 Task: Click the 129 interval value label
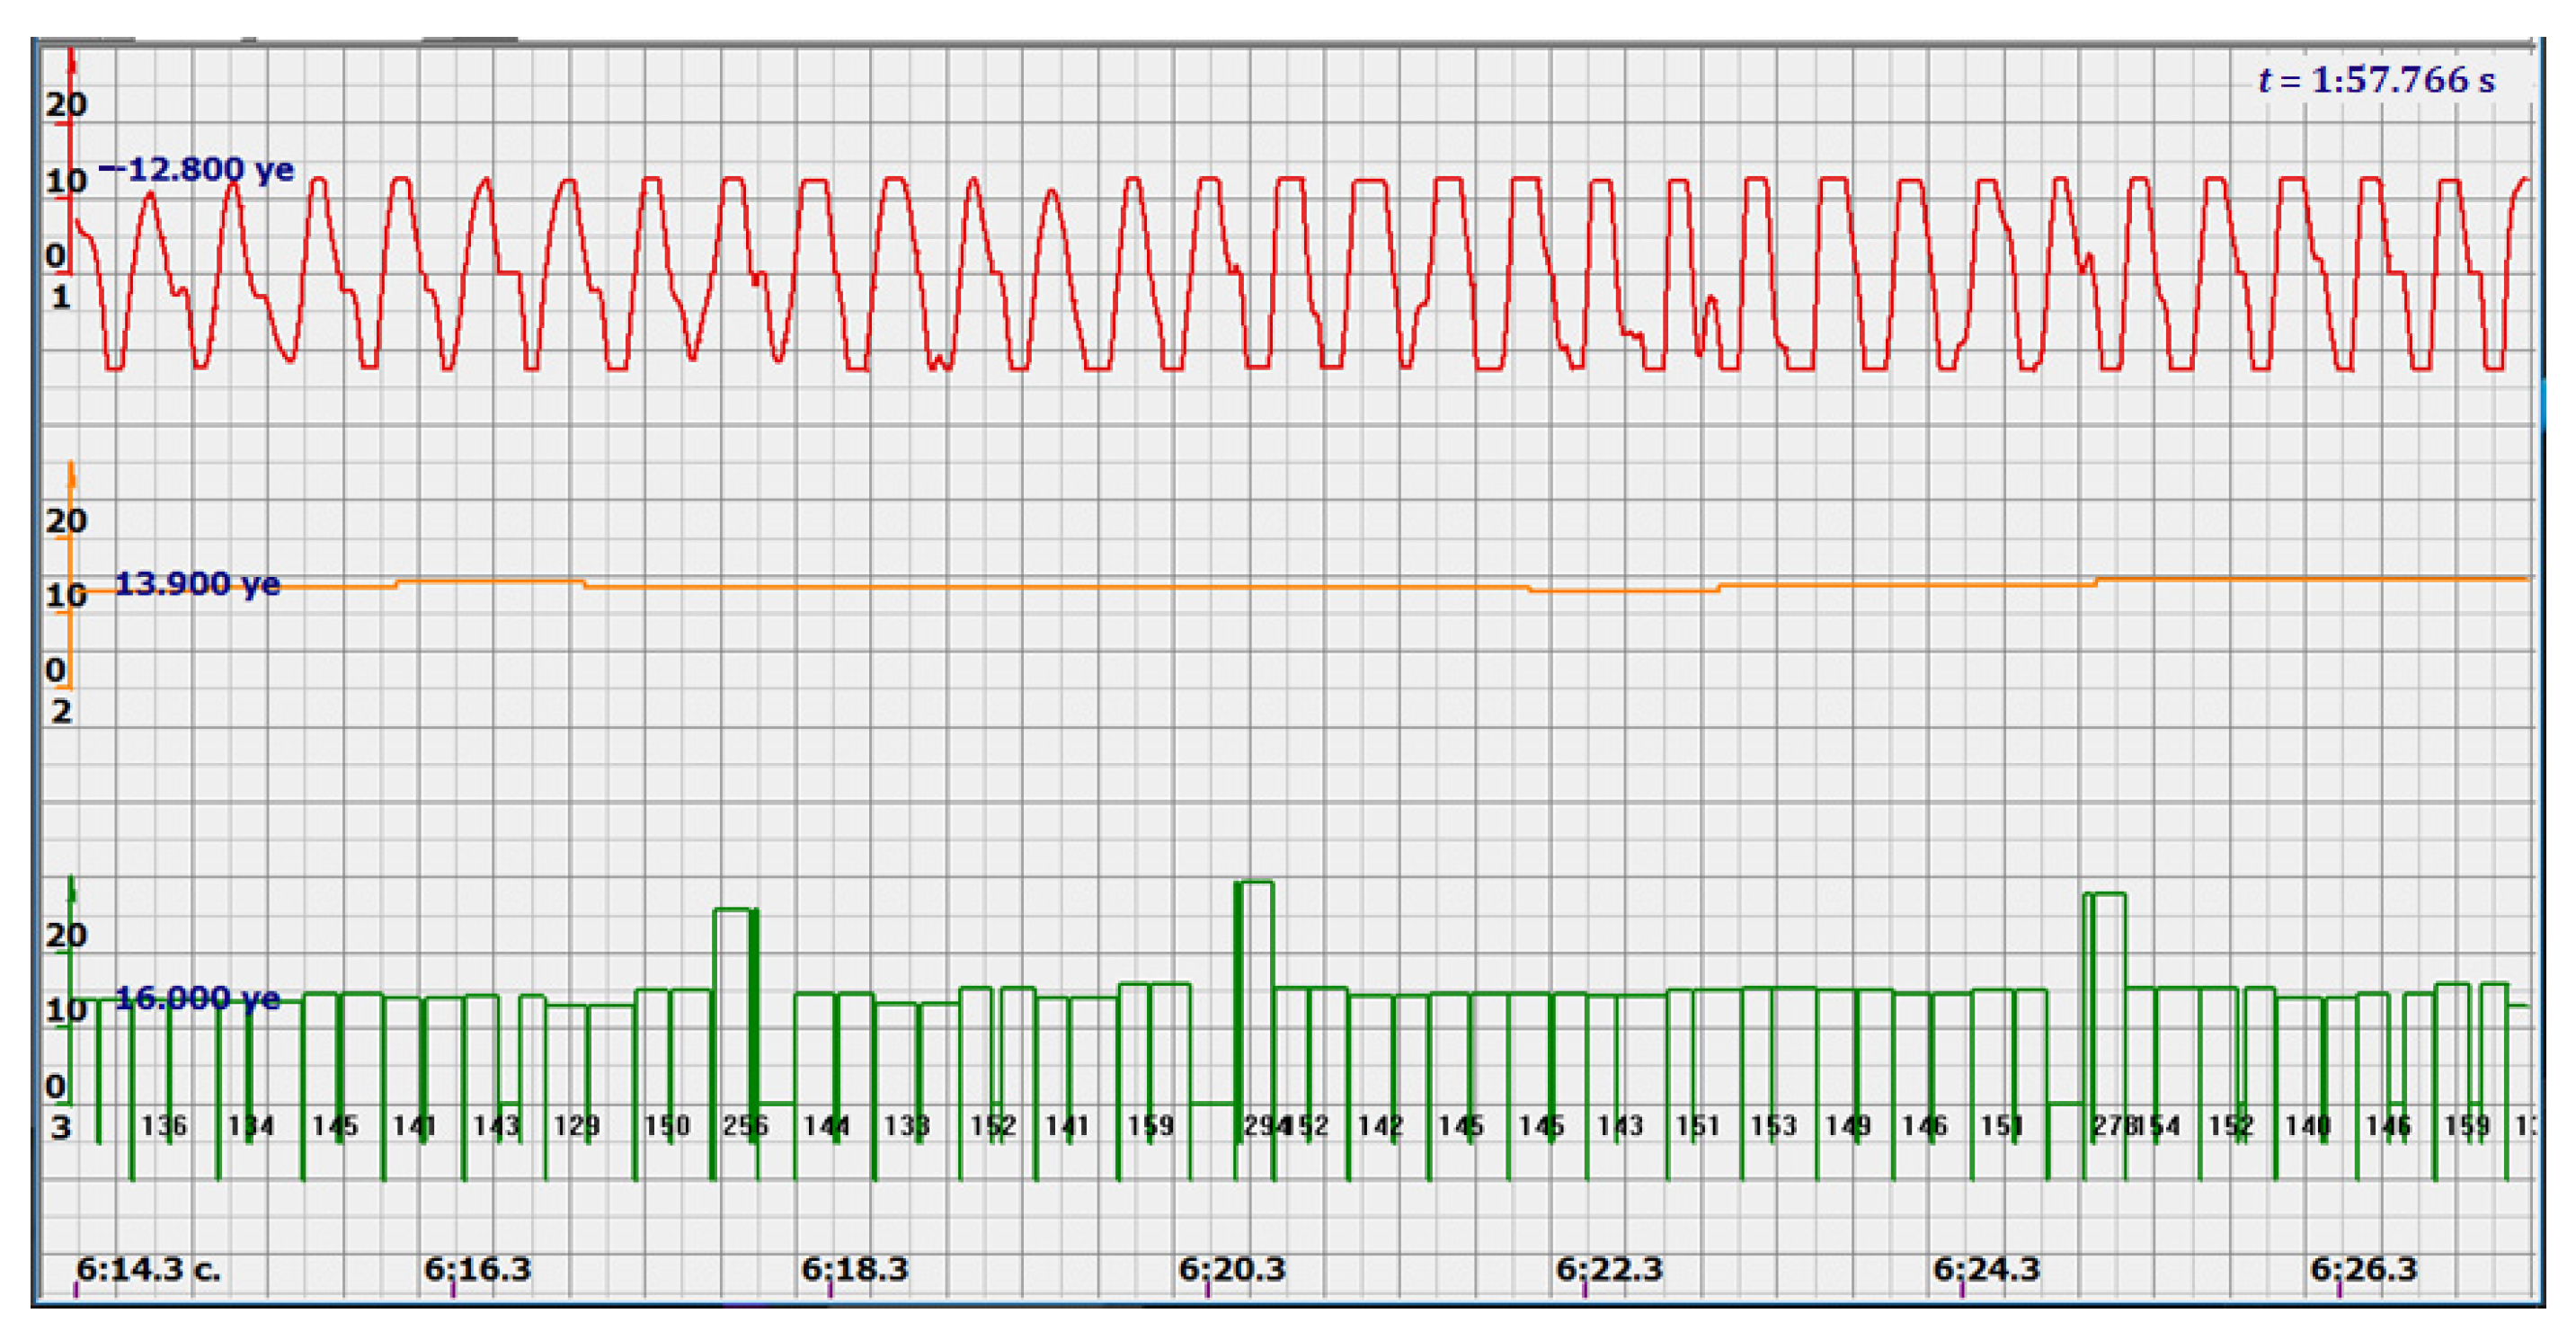pyautogui.click(x=577, y=1126)
